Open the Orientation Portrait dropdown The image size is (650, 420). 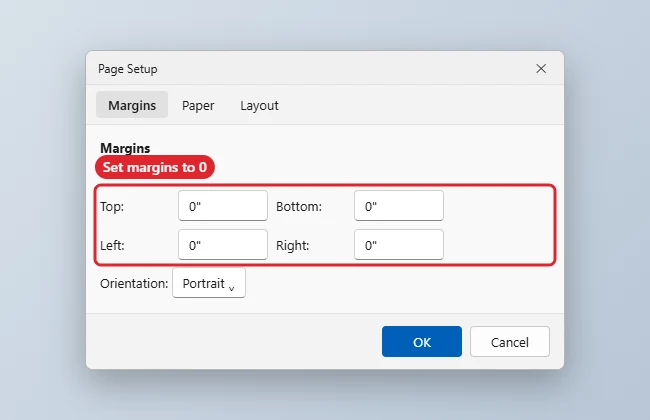(209, 283)
